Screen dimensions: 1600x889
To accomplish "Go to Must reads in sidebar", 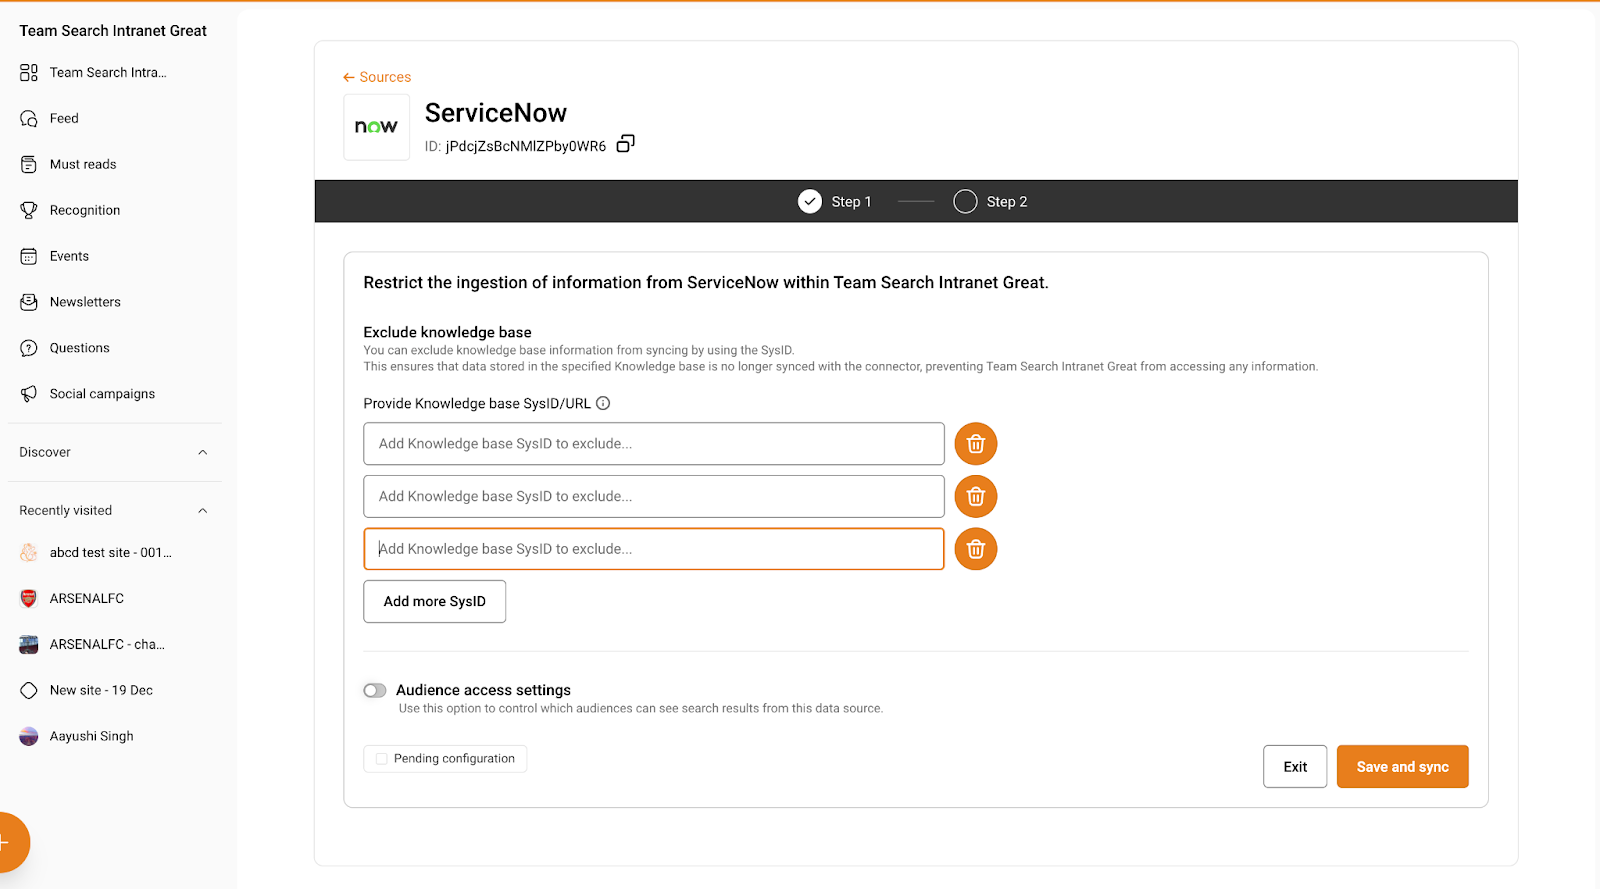I will click(83, 165).
